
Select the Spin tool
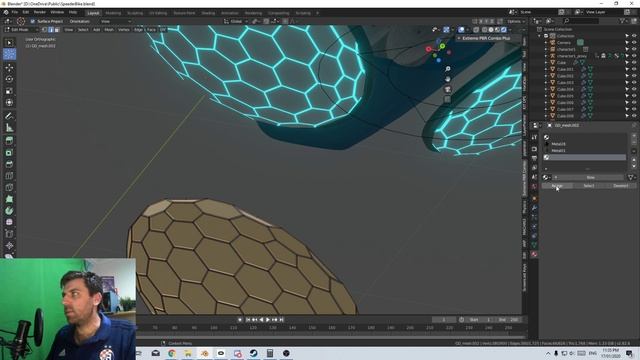pyautogui.click(x=9, y=211)
